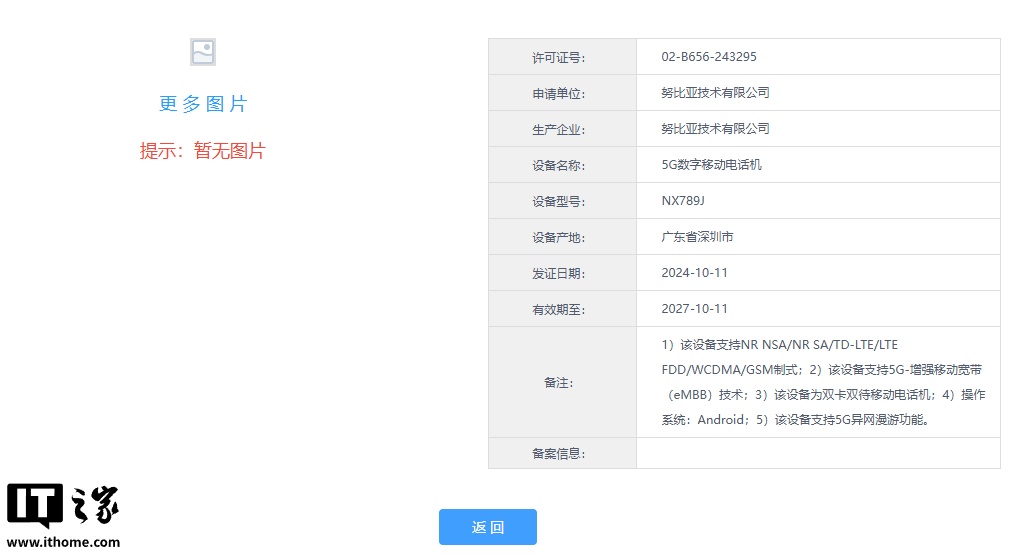The width and height of the screenshot is (1022, 556).
Task: Select the issue date 2024-10-11
Action: coord(694,273)
